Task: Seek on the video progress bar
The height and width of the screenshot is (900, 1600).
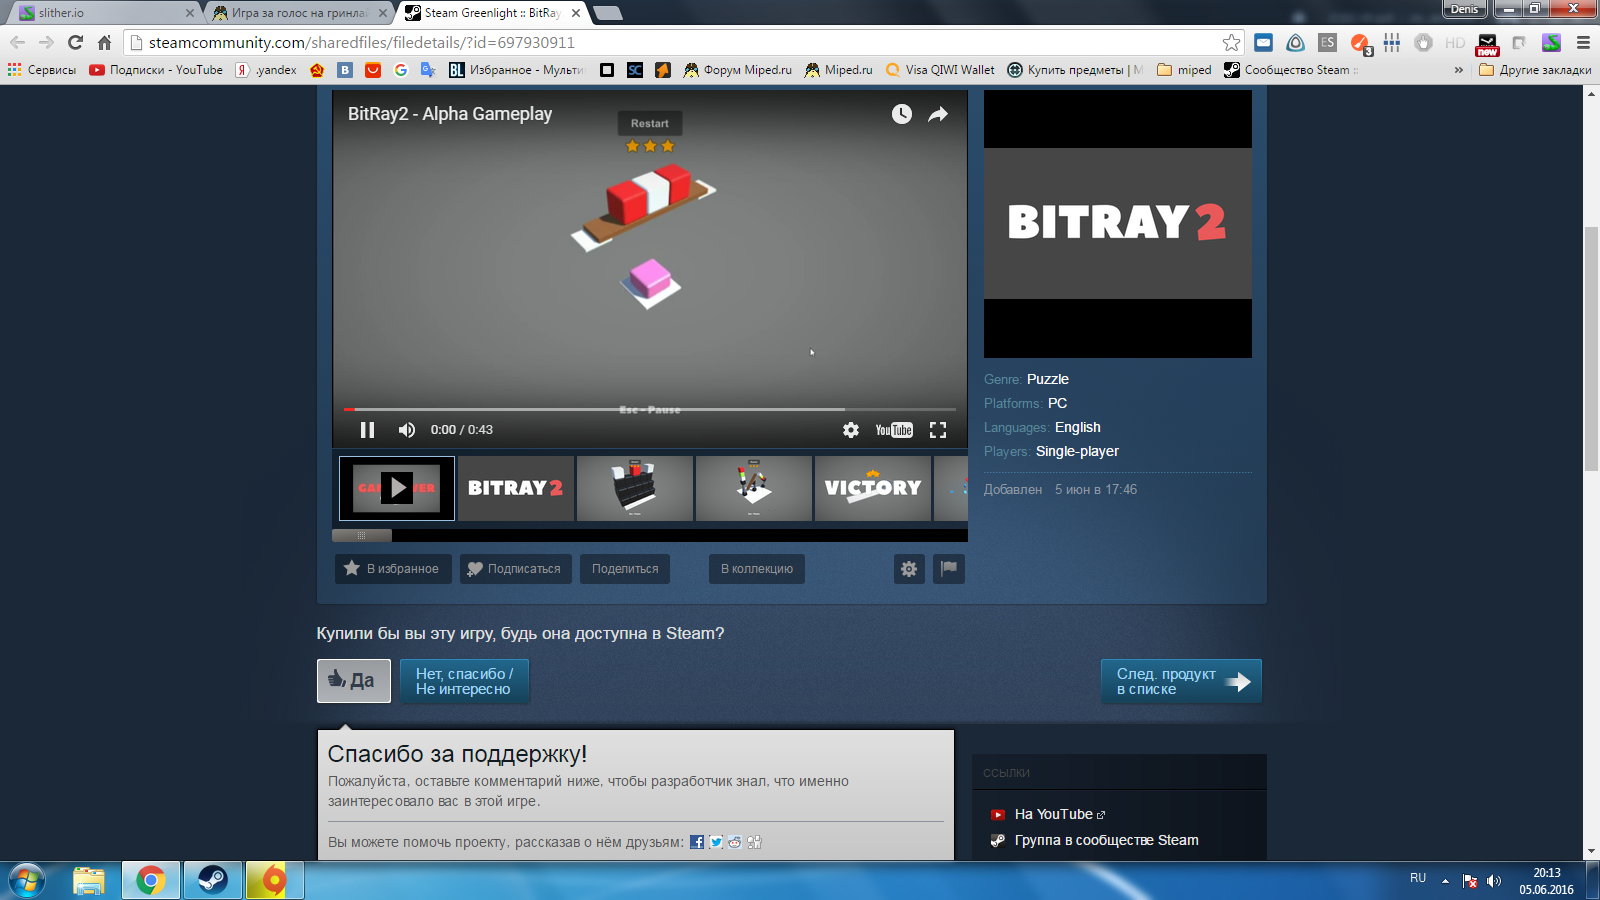Action: tap(650, 409)
